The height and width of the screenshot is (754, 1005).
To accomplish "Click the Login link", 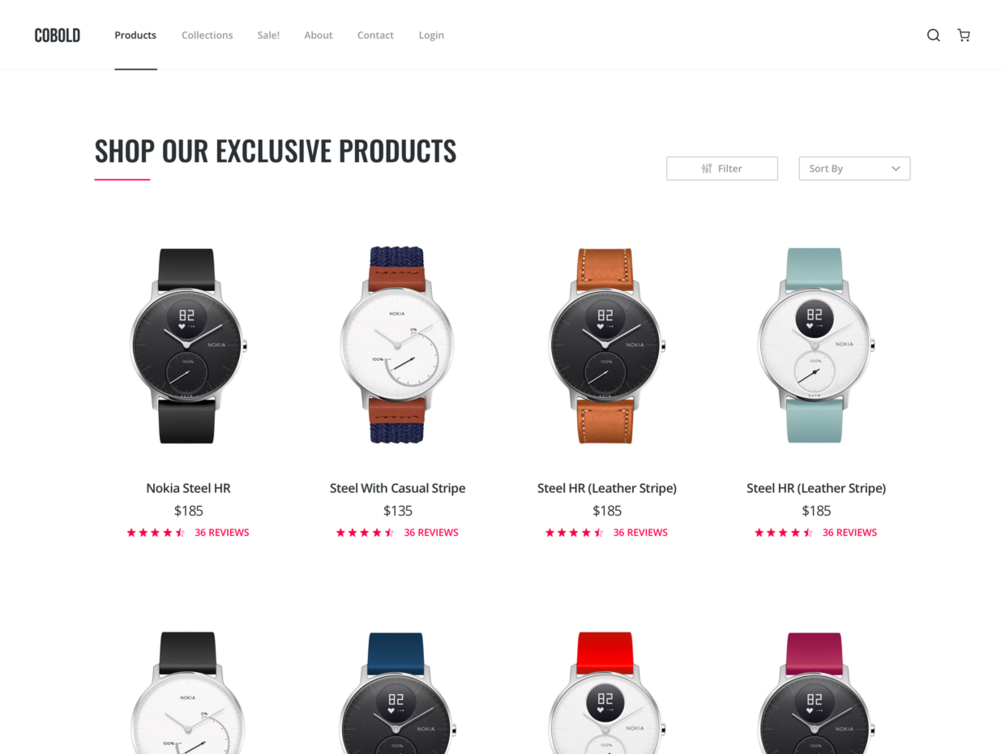I will pos(431,35).
